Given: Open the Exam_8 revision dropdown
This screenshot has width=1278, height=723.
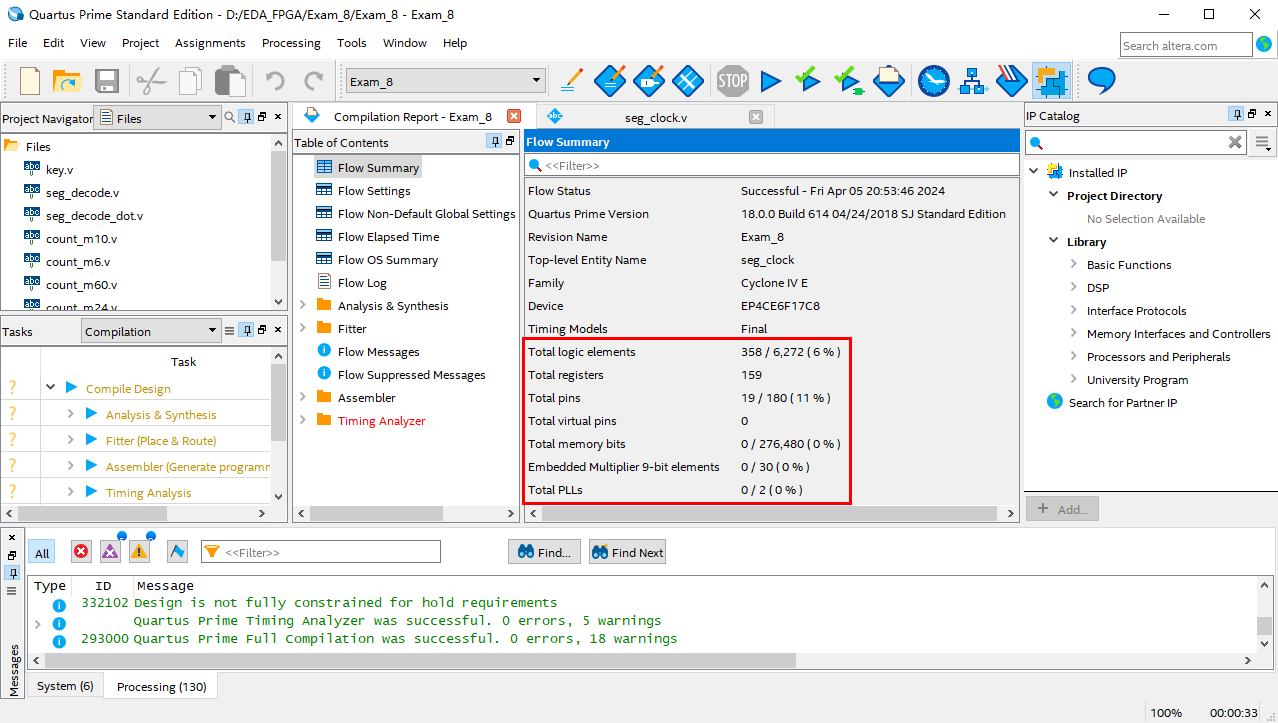Looking at the screenshot, I should [445, 81].
